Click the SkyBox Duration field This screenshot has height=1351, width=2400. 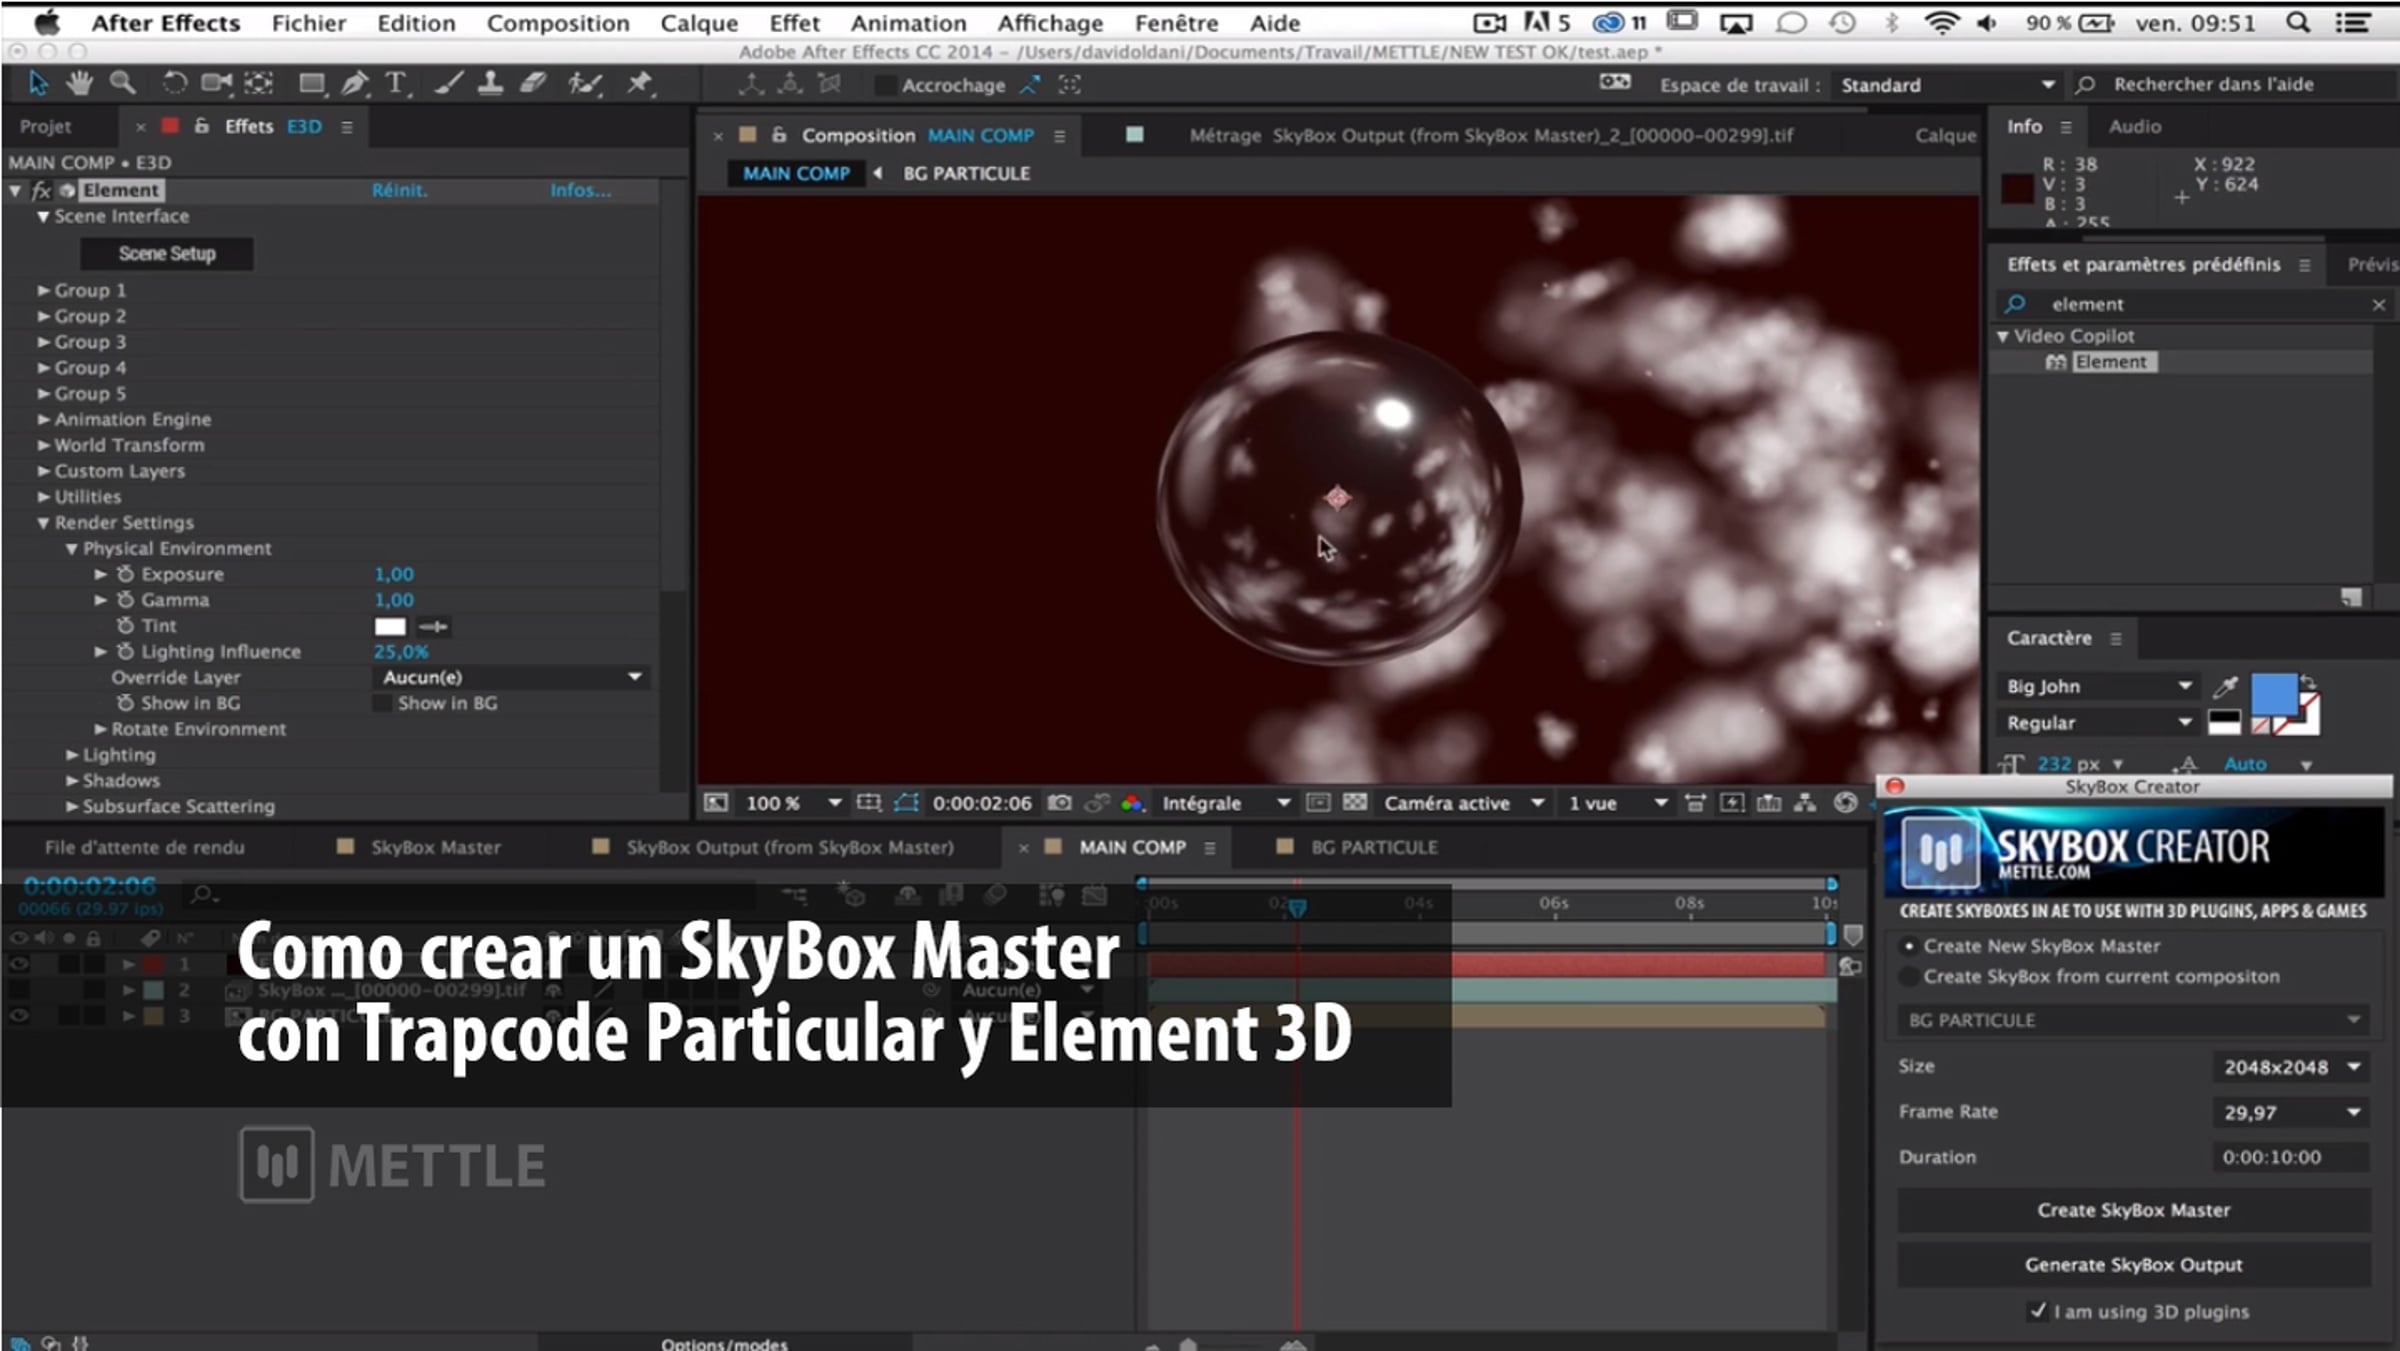coord(2290,1157)
